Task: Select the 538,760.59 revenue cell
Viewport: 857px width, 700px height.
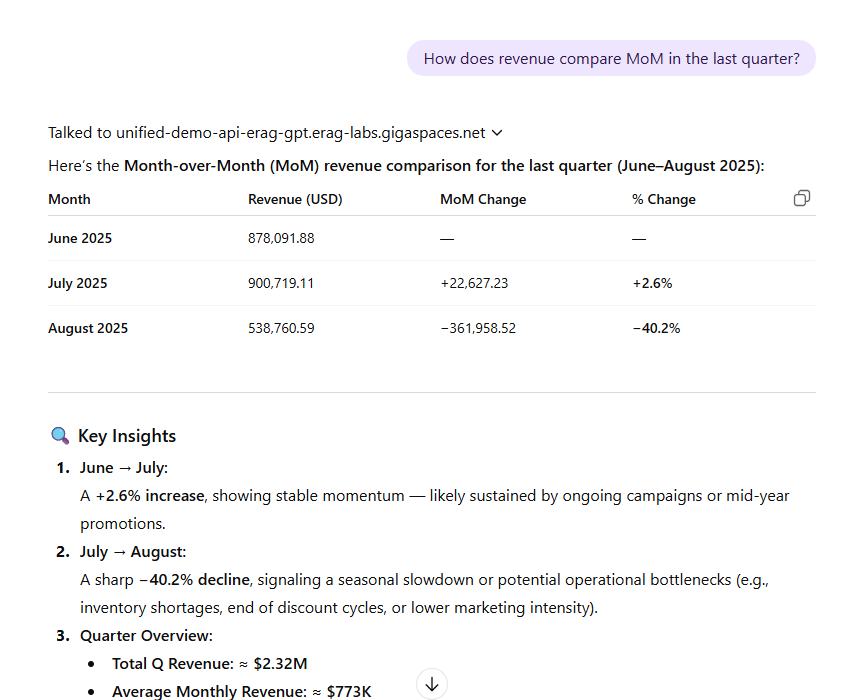Action: [x=281, y=328]
